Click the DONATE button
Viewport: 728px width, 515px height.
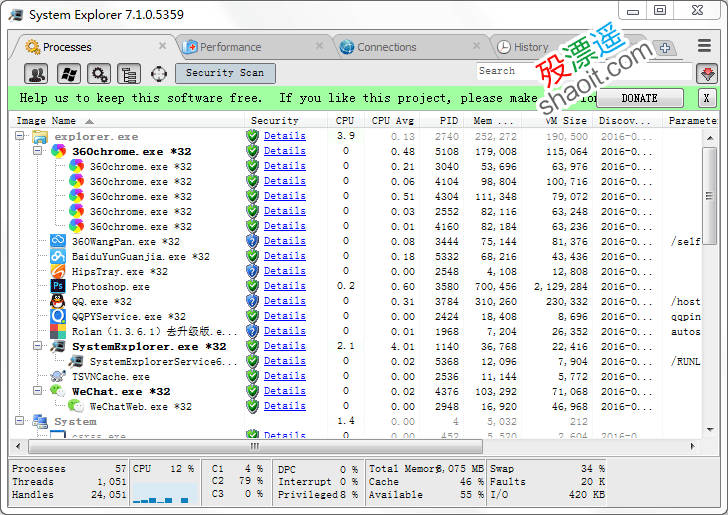tap(639, 98)
